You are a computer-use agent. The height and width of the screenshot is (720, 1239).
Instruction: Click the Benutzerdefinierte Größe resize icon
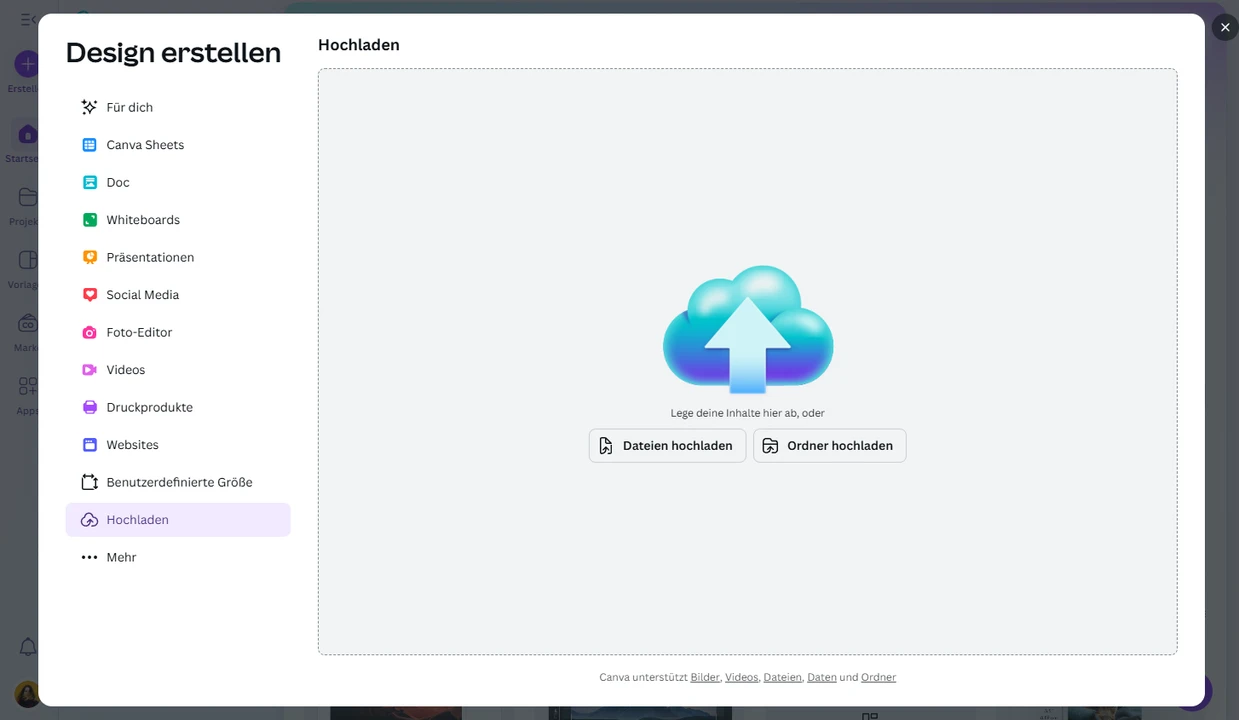89,482
